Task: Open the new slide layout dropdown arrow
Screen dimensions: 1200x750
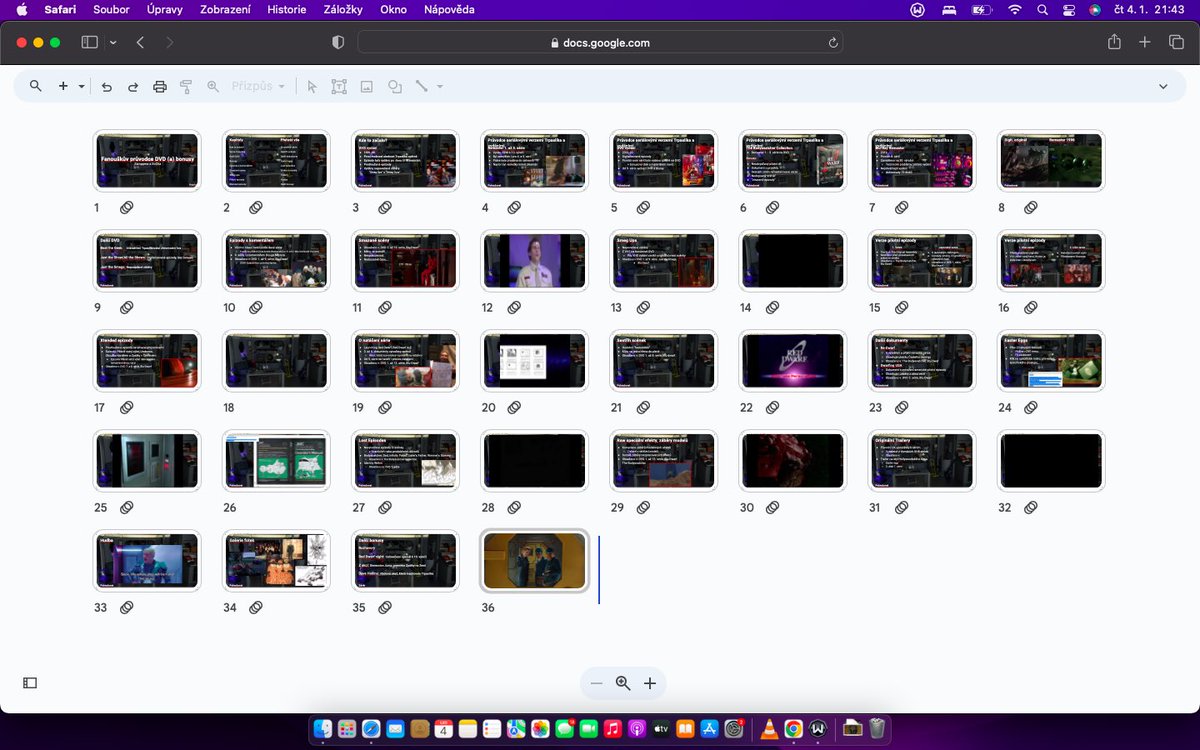Action: (82, 87)
